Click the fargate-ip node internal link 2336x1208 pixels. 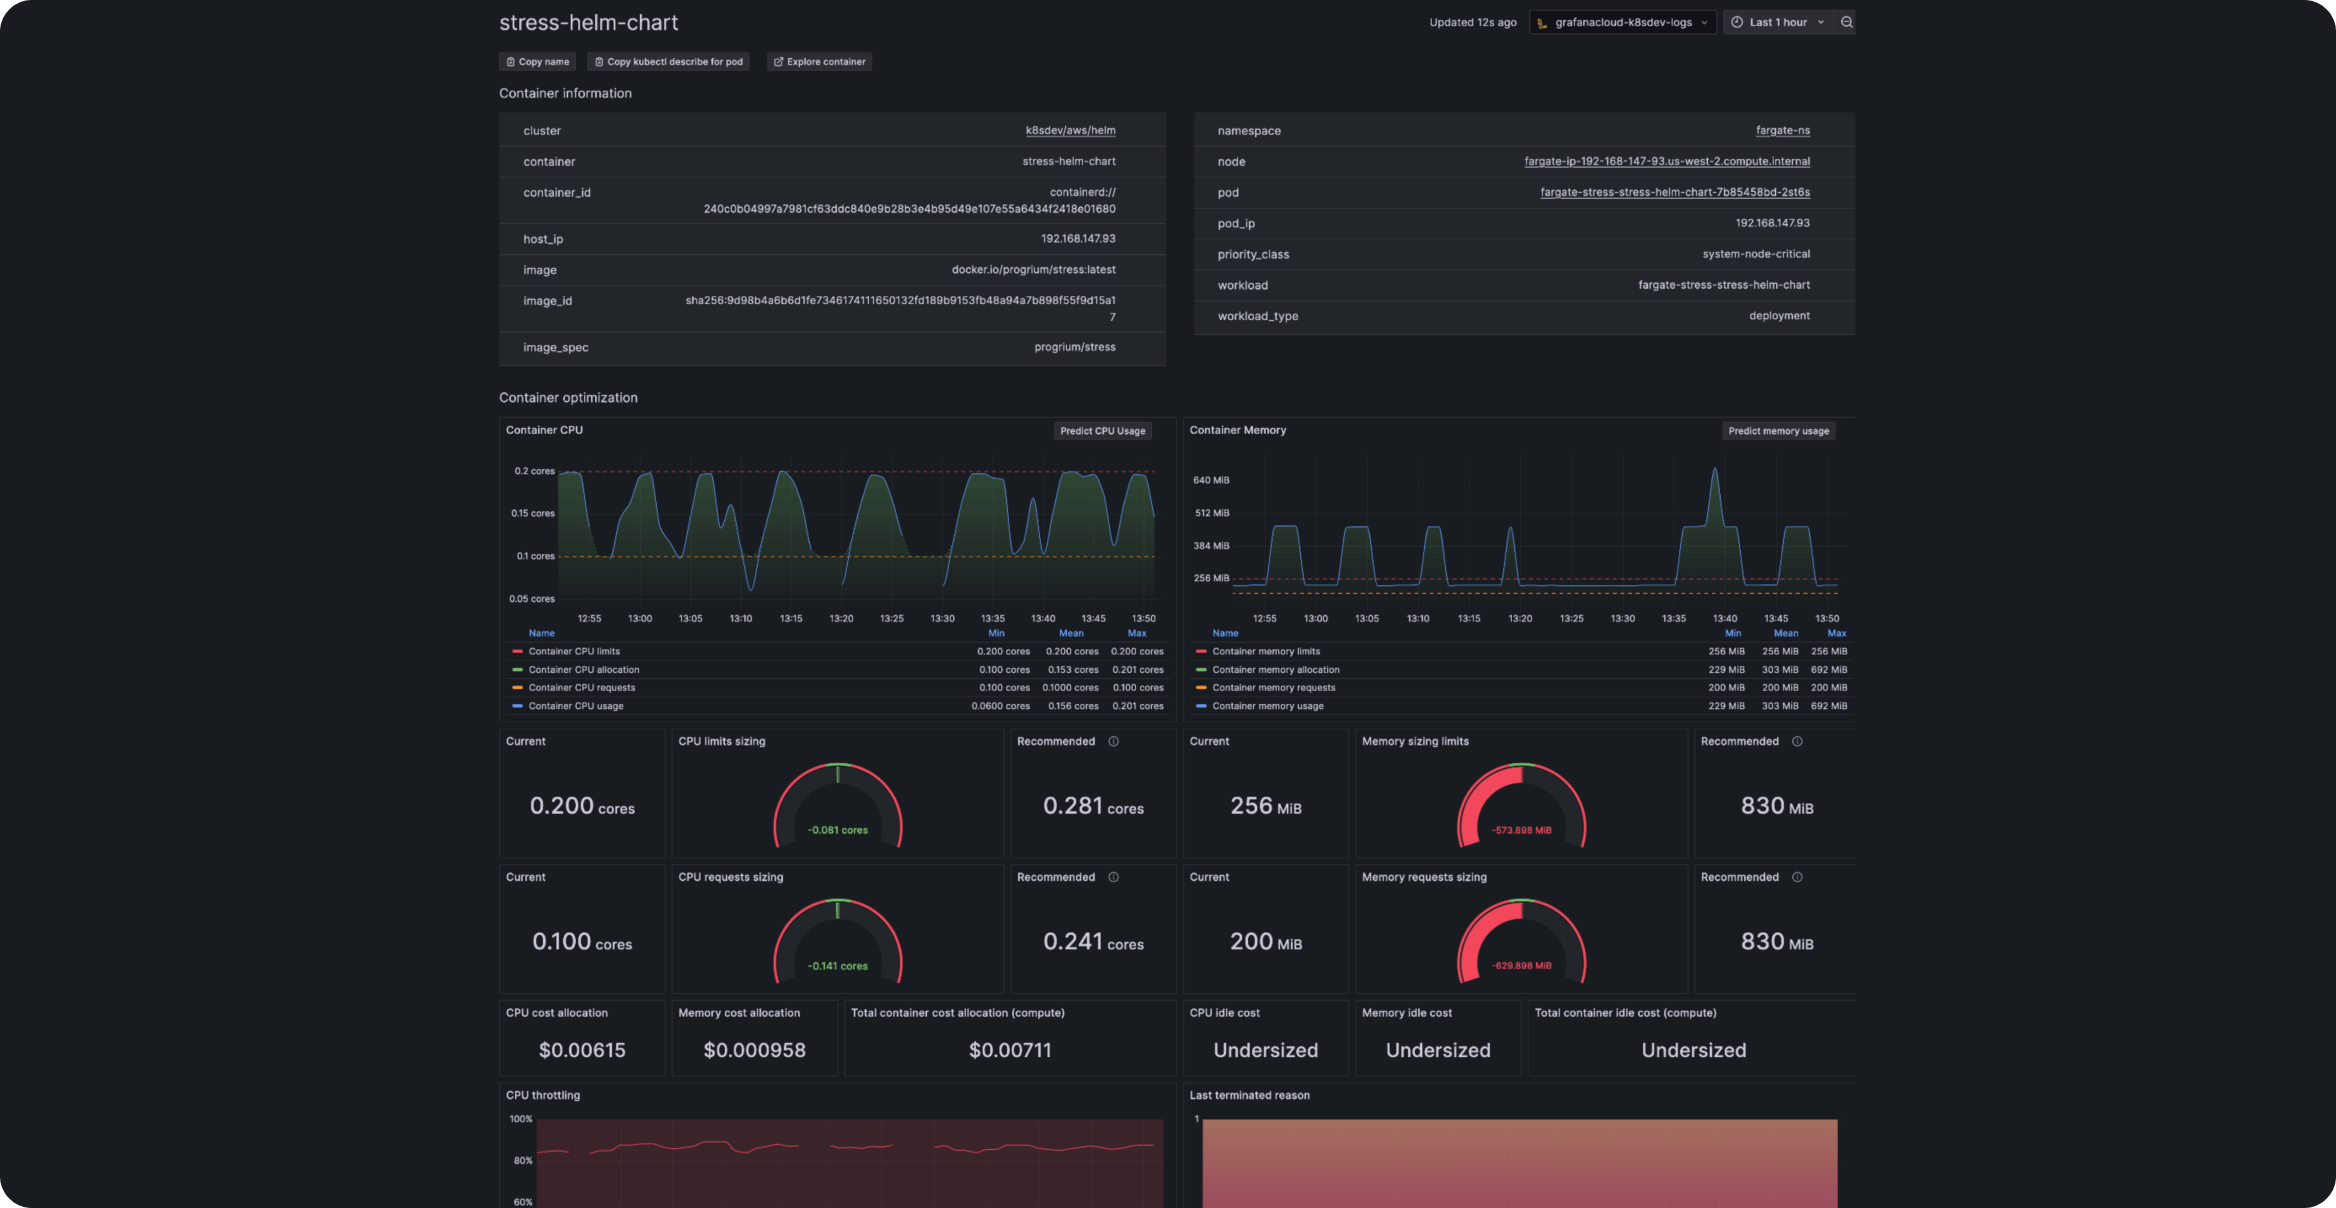[x=1666, y=162]
